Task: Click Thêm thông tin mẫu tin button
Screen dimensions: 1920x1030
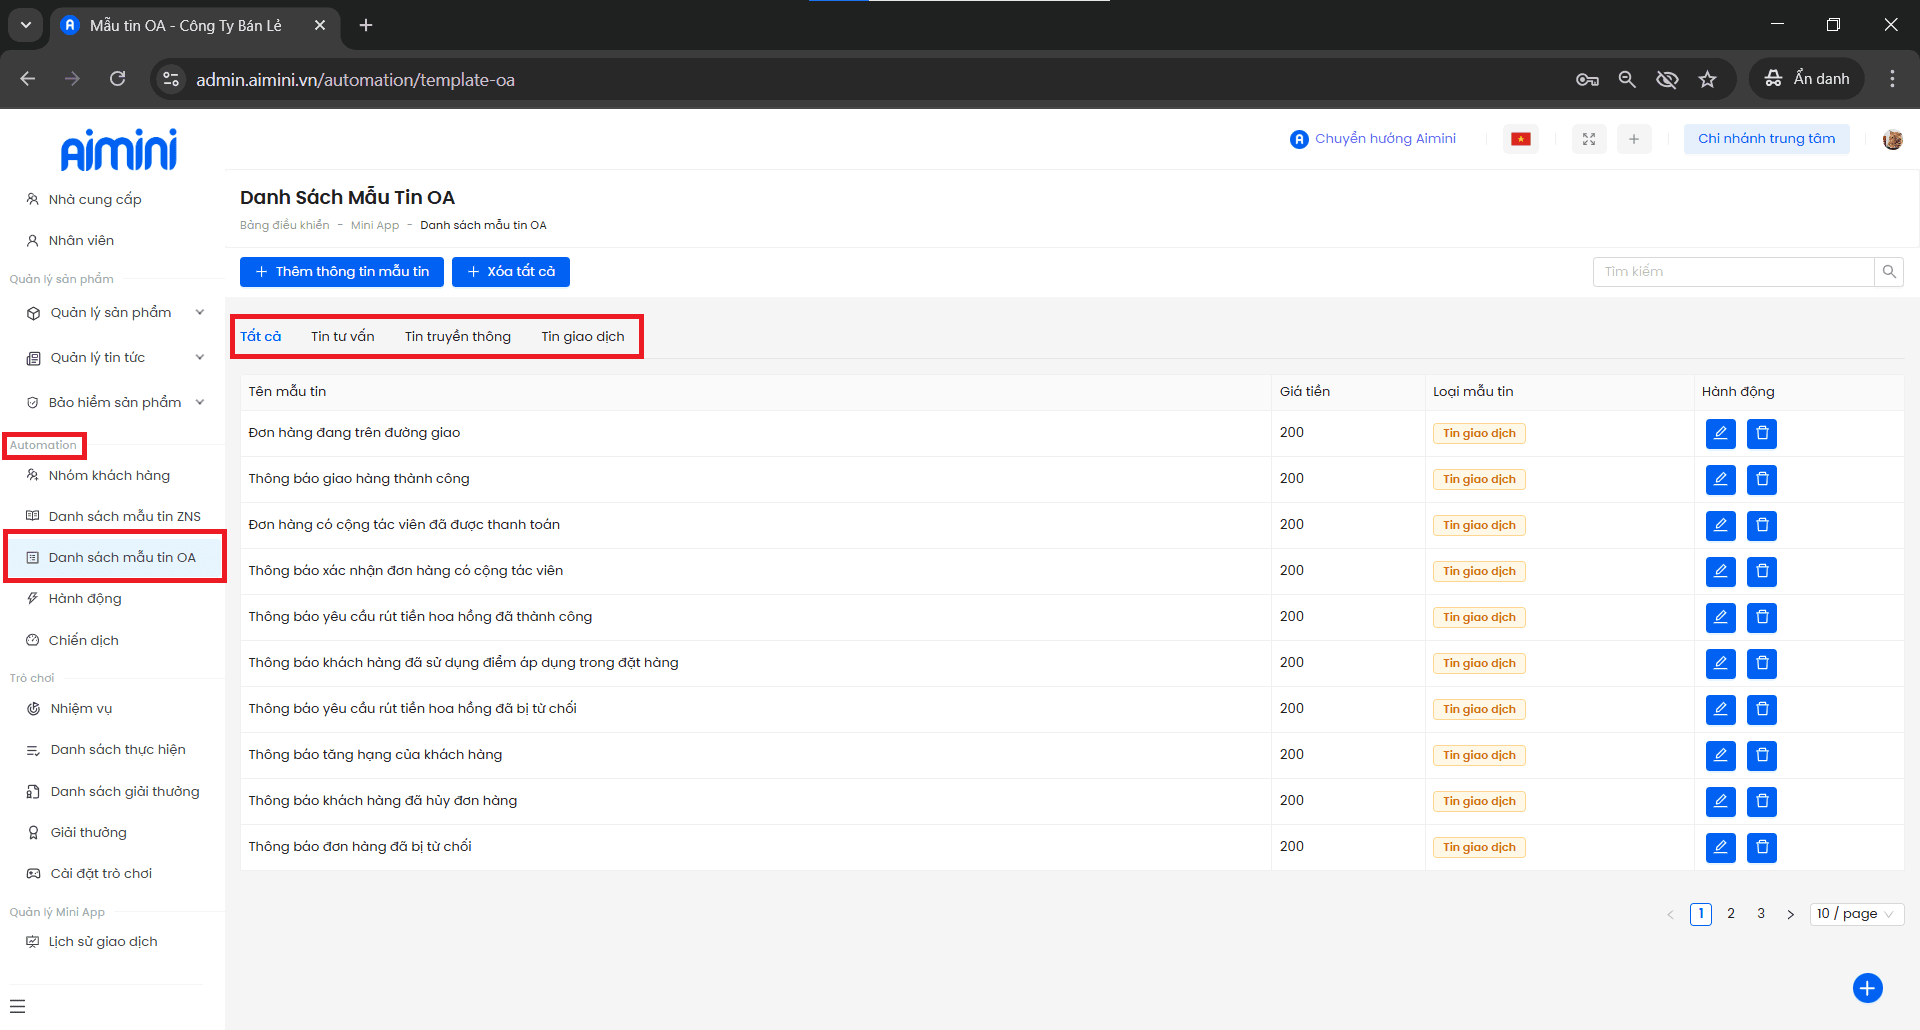Action: pos(342,272)
